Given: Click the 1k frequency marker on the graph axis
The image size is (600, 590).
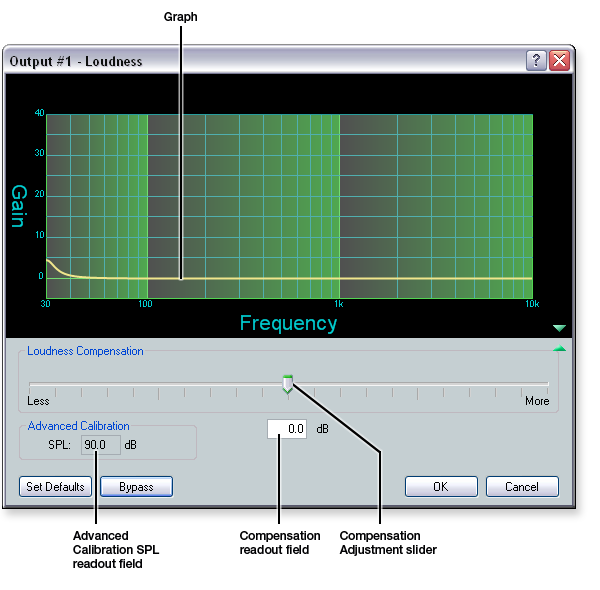Looking at the screenshot, I should click(339, 304).
